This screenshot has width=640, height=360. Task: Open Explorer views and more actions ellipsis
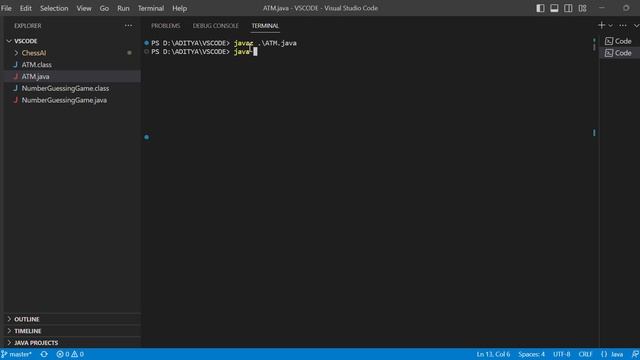[x=128, y=26]
